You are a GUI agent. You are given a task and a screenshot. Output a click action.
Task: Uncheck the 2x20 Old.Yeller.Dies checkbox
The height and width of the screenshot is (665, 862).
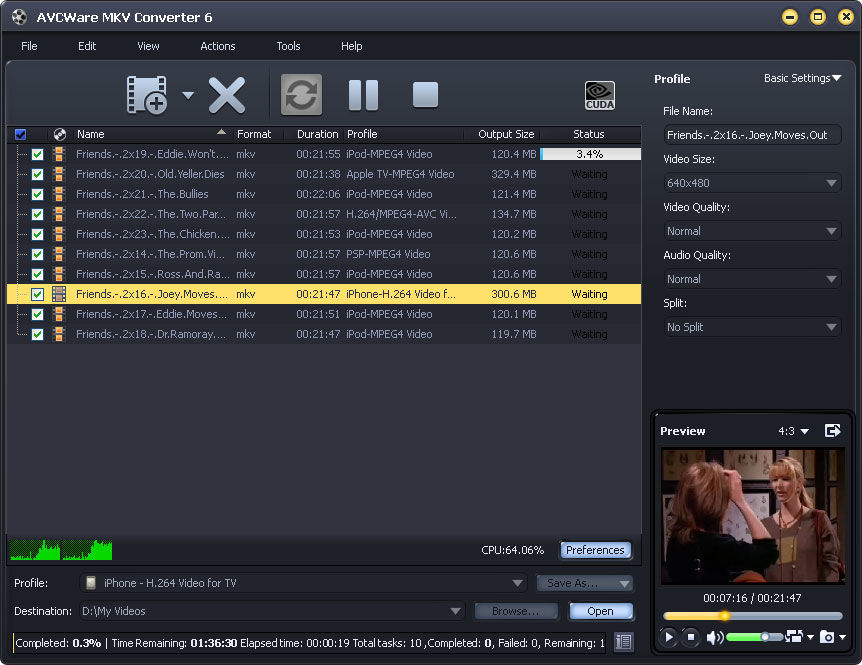tap(37, 174)
